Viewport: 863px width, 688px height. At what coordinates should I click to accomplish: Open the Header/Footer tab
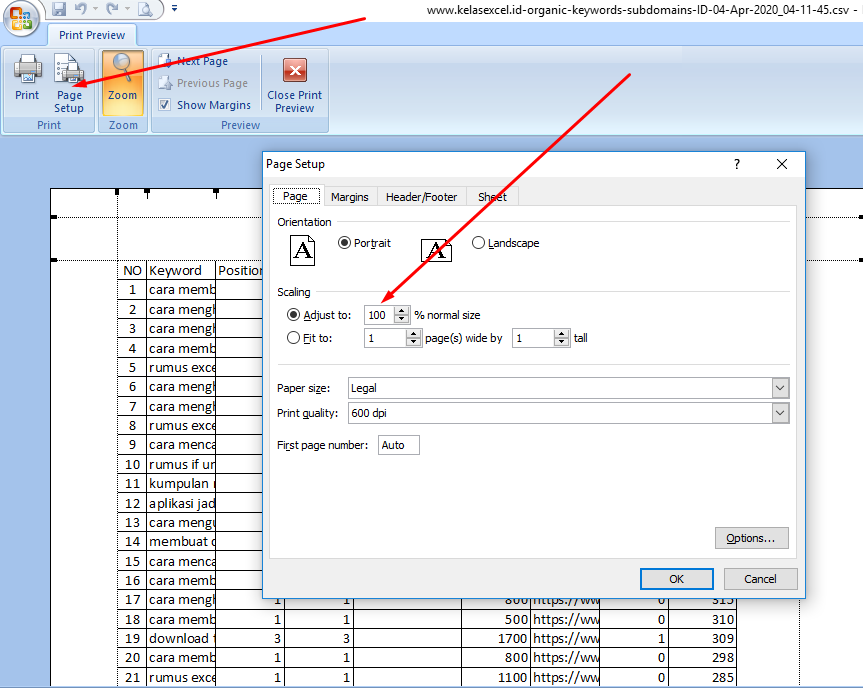(x=421, y=197)
